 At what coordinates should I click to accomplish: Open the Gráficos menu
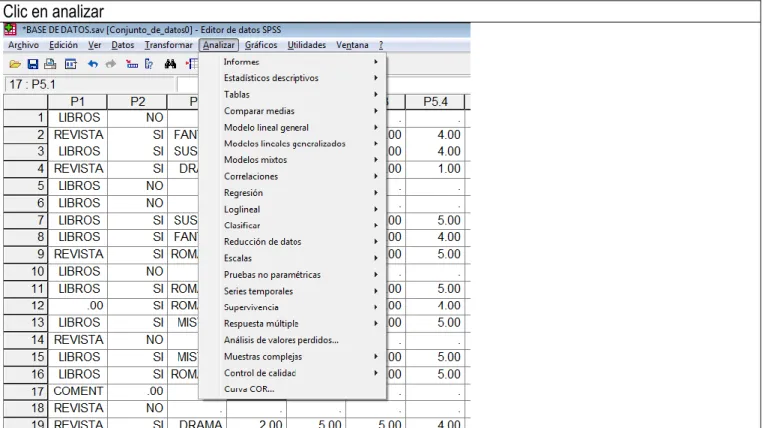pos(261,45)
